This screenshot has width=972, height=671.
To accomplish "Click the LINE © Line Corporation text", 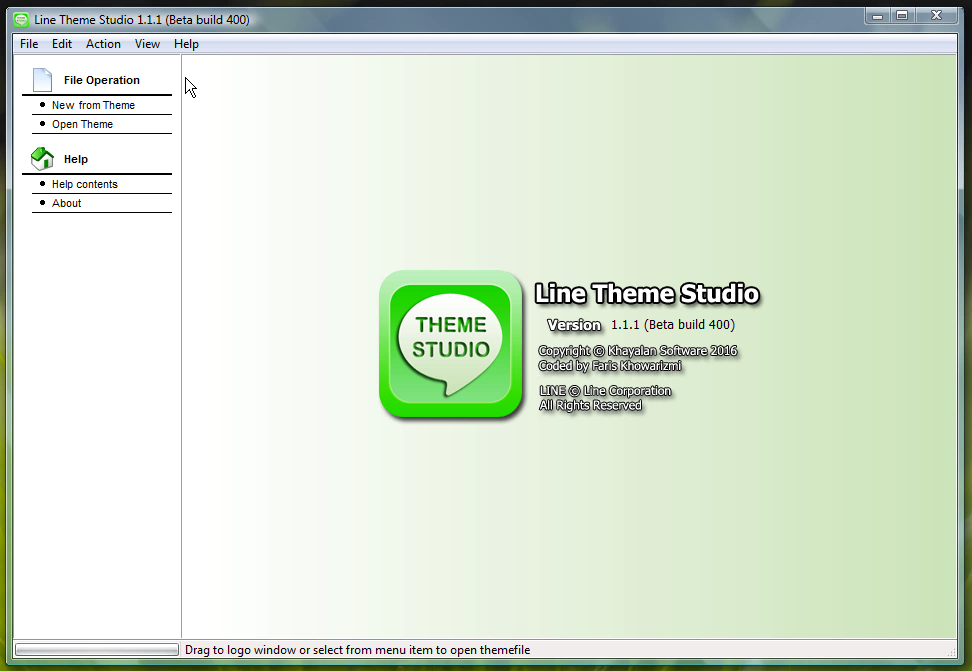I will point(605,391).
